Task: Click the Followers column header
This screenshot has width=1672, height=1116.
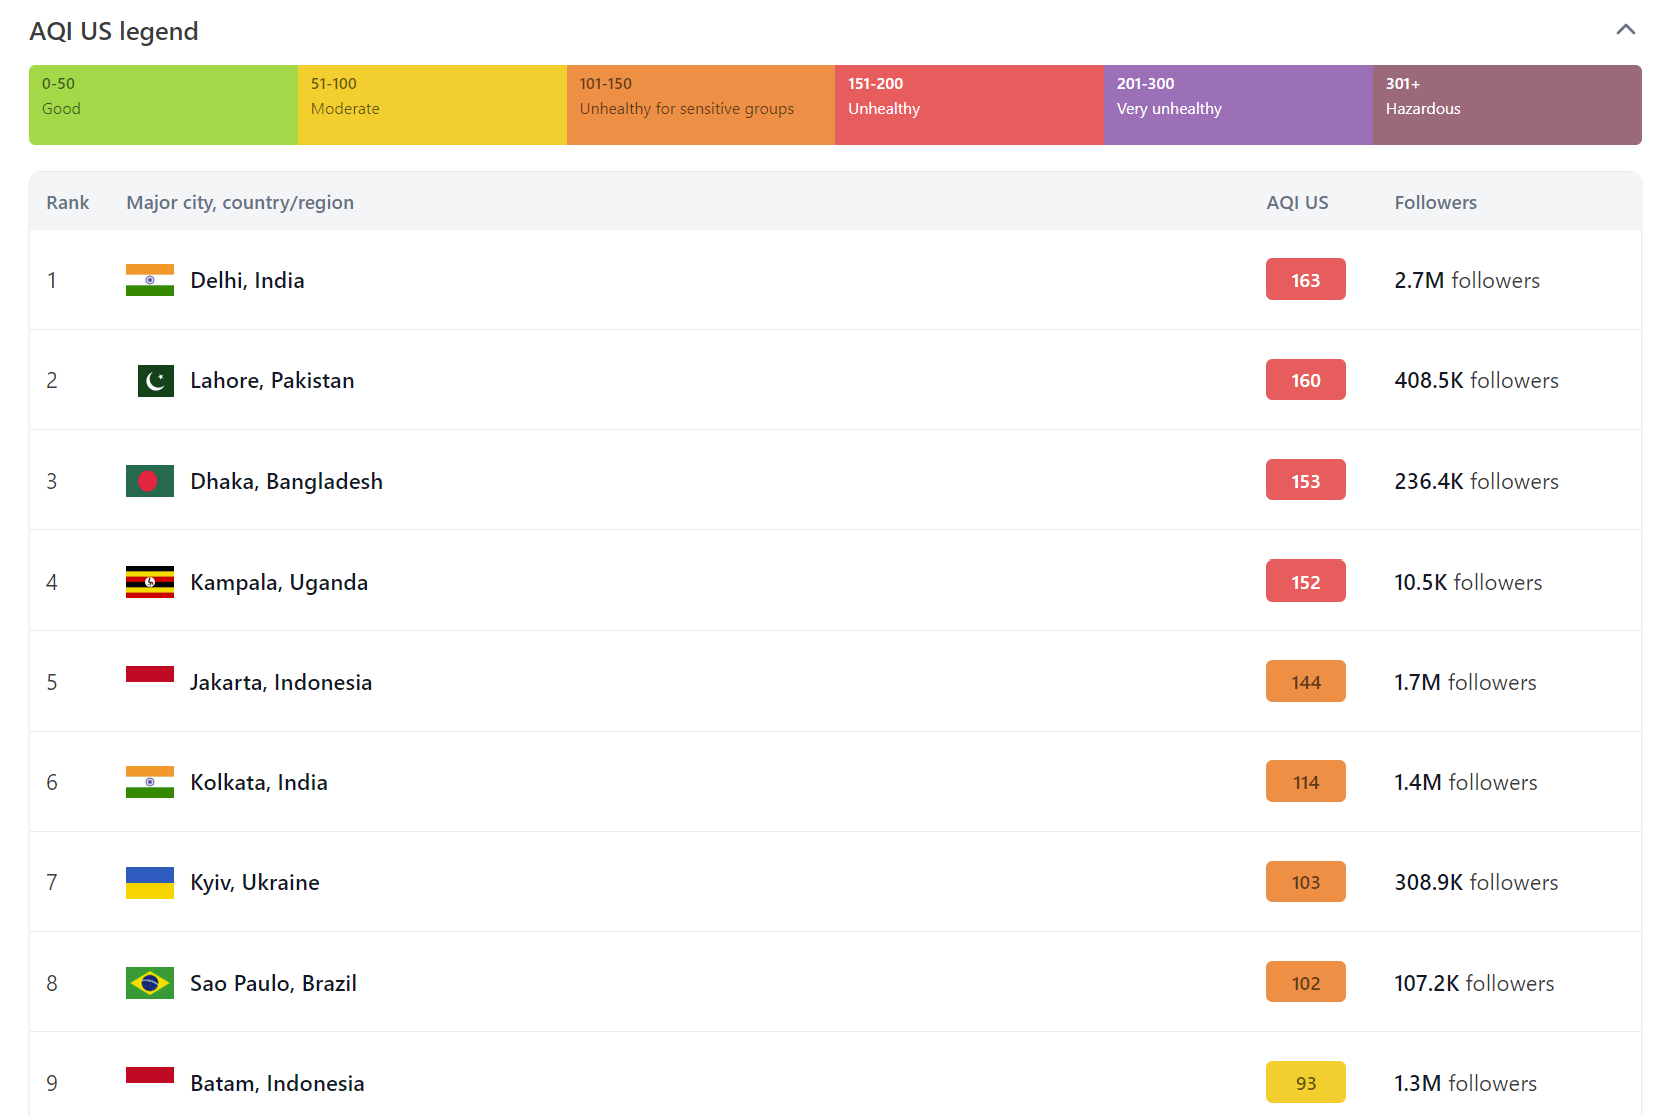Action: coord(1435,202)
